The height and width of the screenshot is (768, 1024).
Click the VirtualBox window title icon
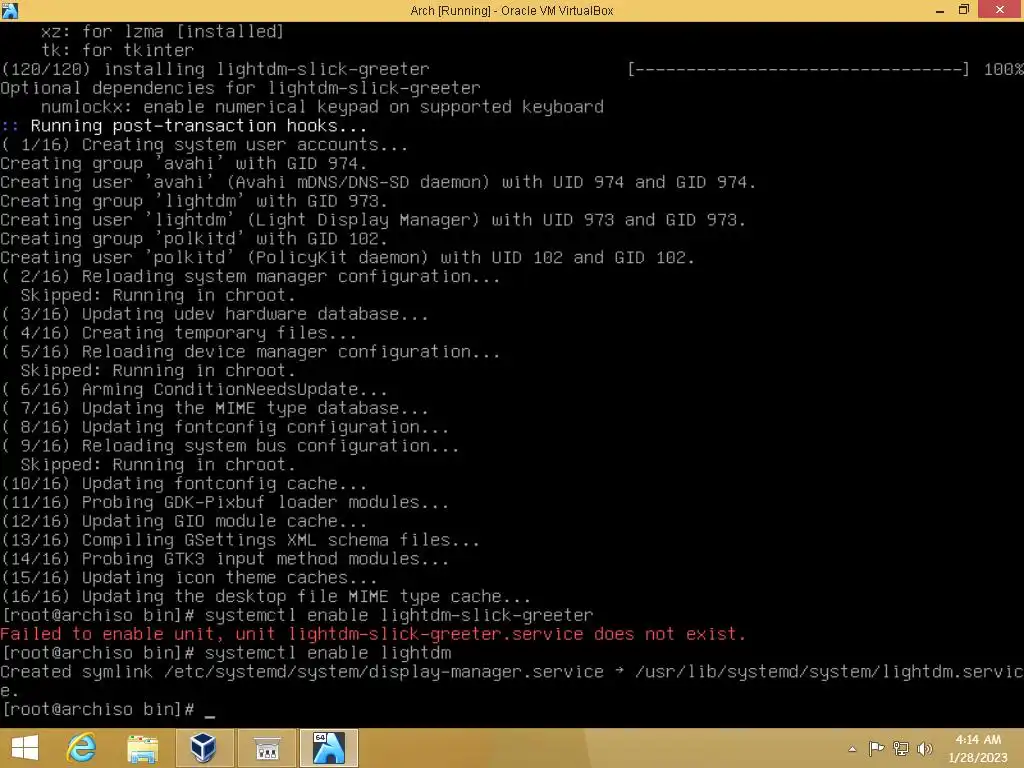(x=10, y=10)
